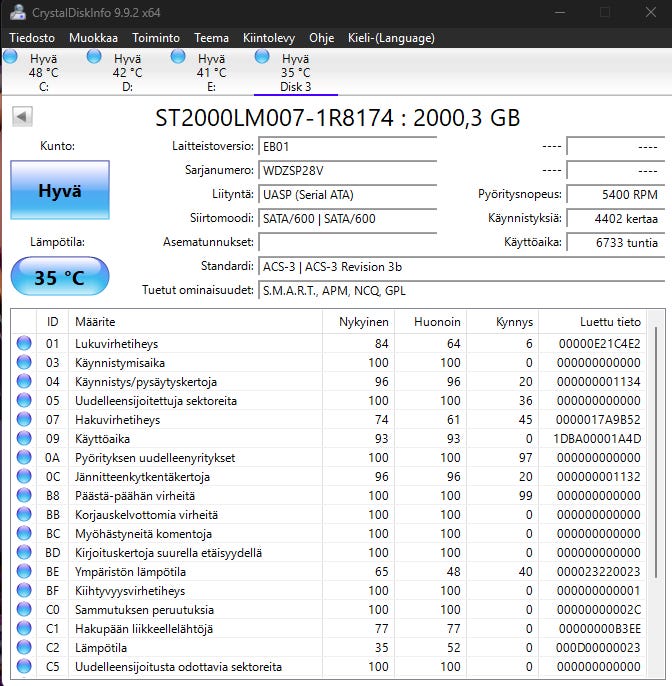Click the status circle for BC Myöhästyneitä komentoja
Viewport: 672px width, 686px height.
24,533
